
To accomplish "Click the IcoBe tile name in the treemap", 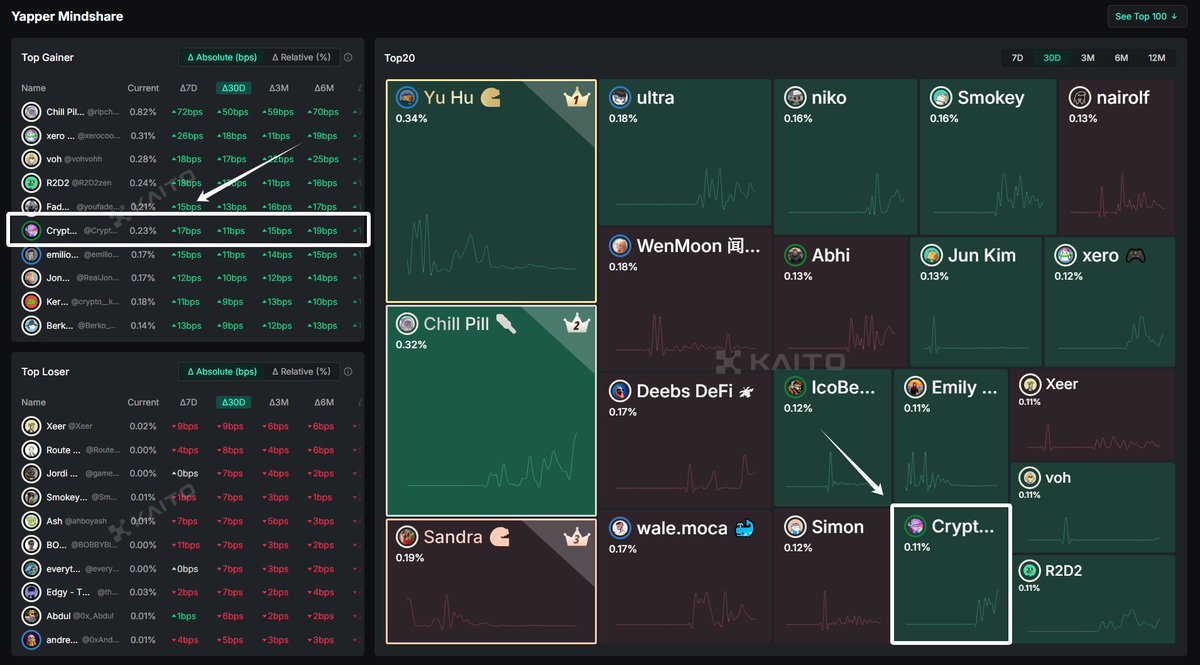I will [x=844, y=388].
